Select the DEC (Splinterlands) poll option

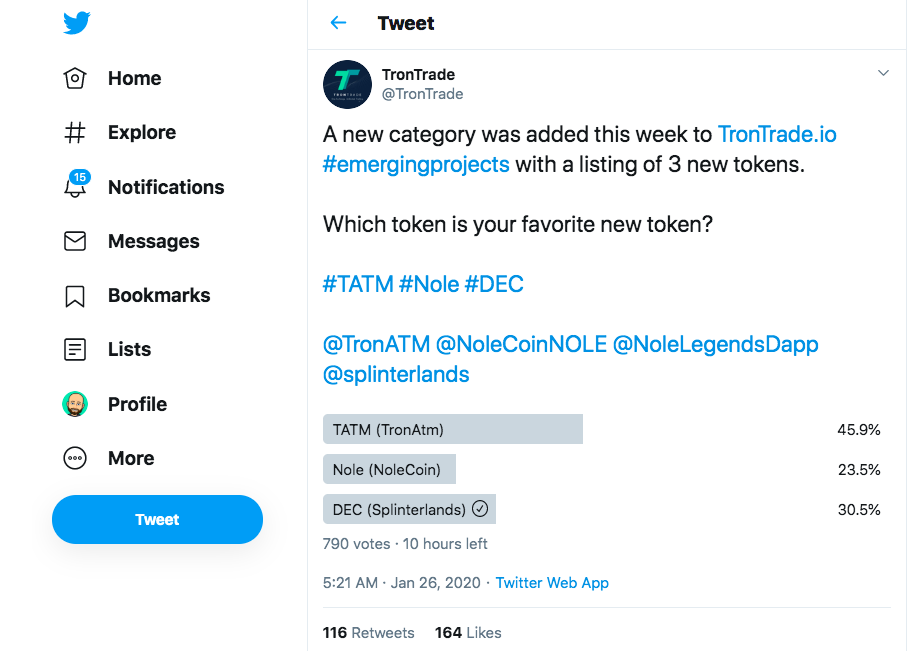click(x=409, y=510)
